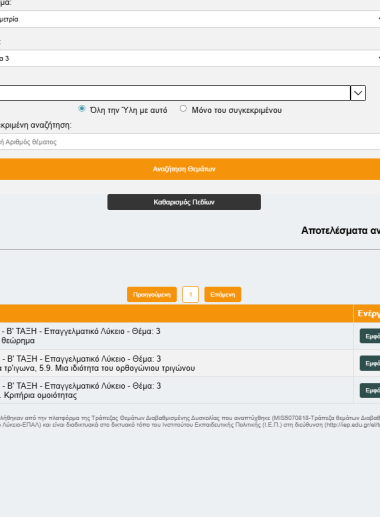Click the orange 'Αναζήτηση Θεμάτων' button
The width and height of the screenshot is (380, 517).
tap(190, 169)
